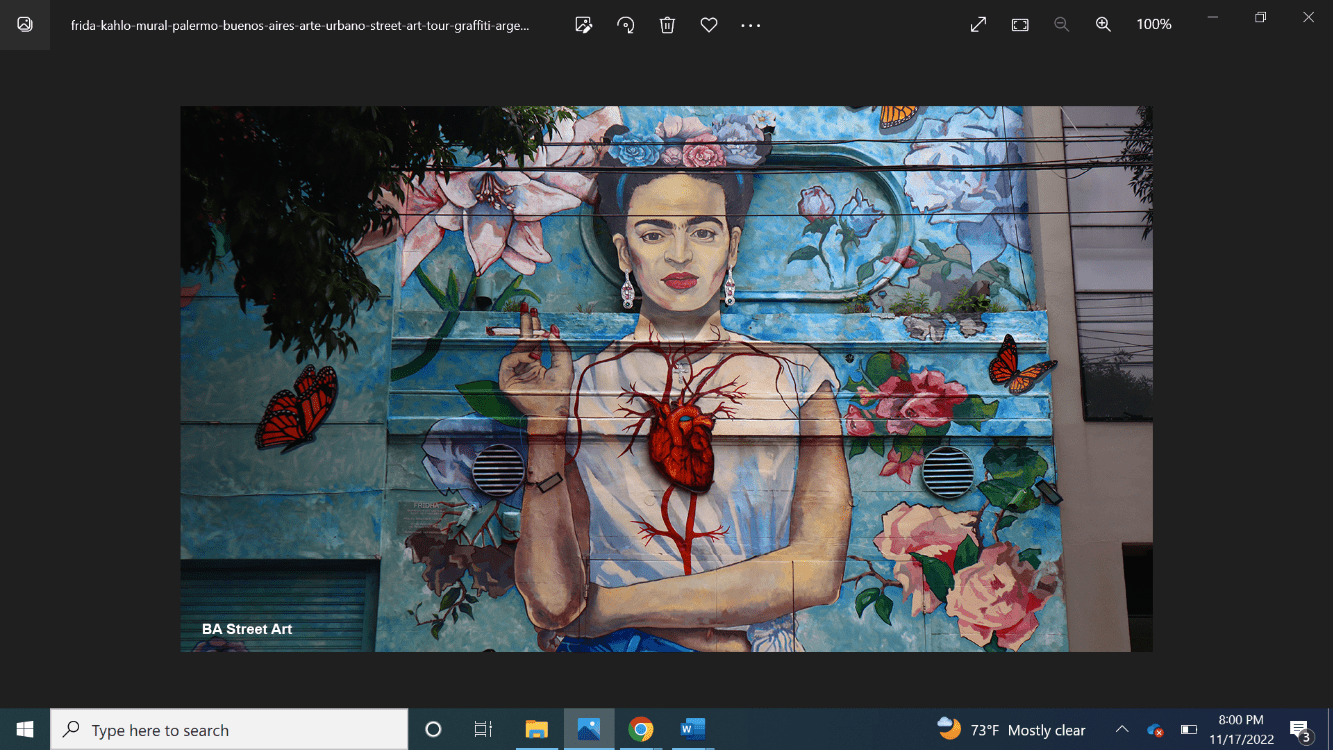This screenshot has height=750, width=1333.
Task: Enter full screen view with diagonal arrows
Action: pos(978,25)
